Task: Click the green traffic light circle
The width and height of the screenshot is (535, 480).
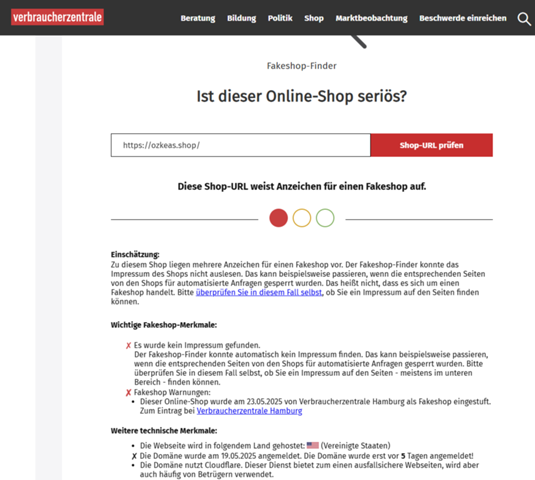Action: pos(325,218)
